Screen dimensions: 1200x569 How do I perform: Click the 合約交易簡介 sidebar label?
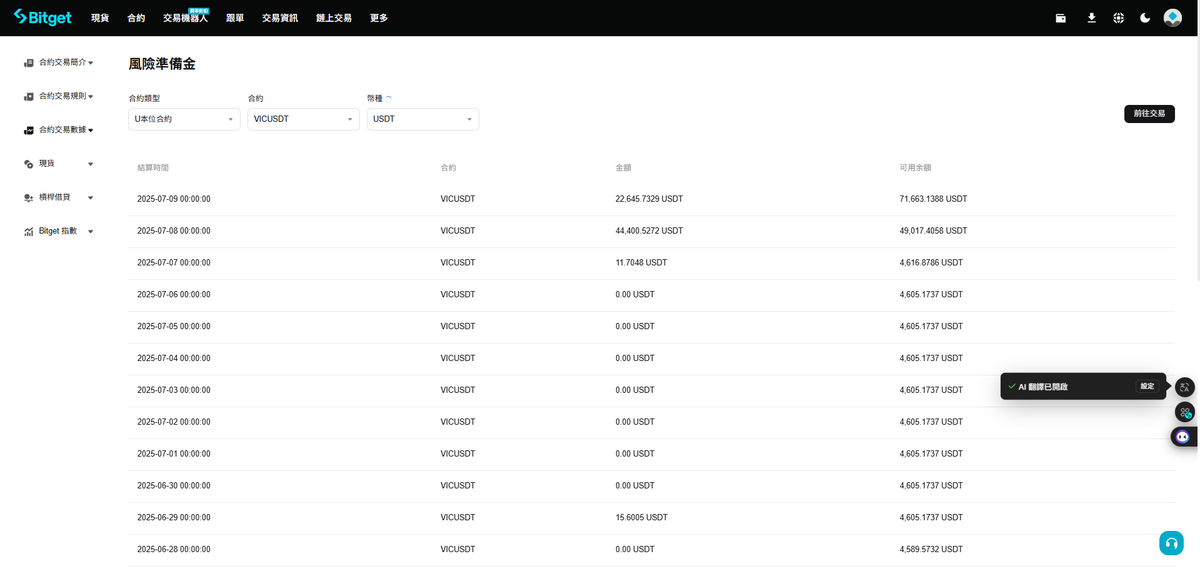tap(62, 62)
